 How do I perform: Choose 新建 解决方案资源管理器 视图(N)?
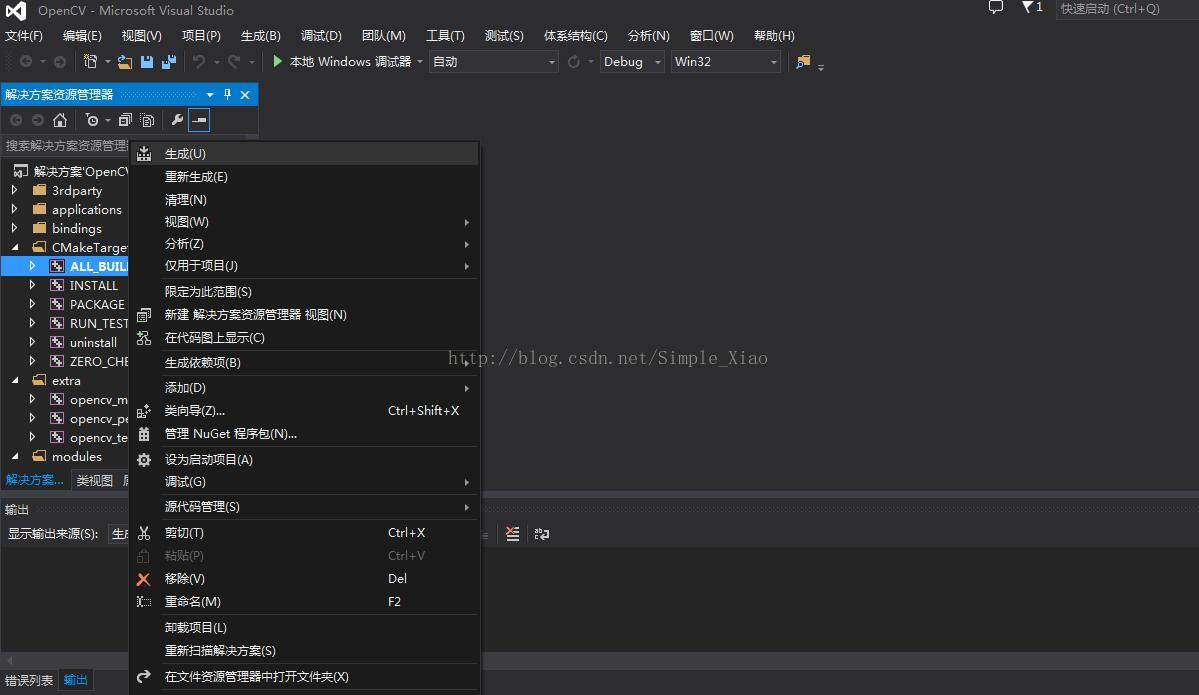(x=304, y=314)
